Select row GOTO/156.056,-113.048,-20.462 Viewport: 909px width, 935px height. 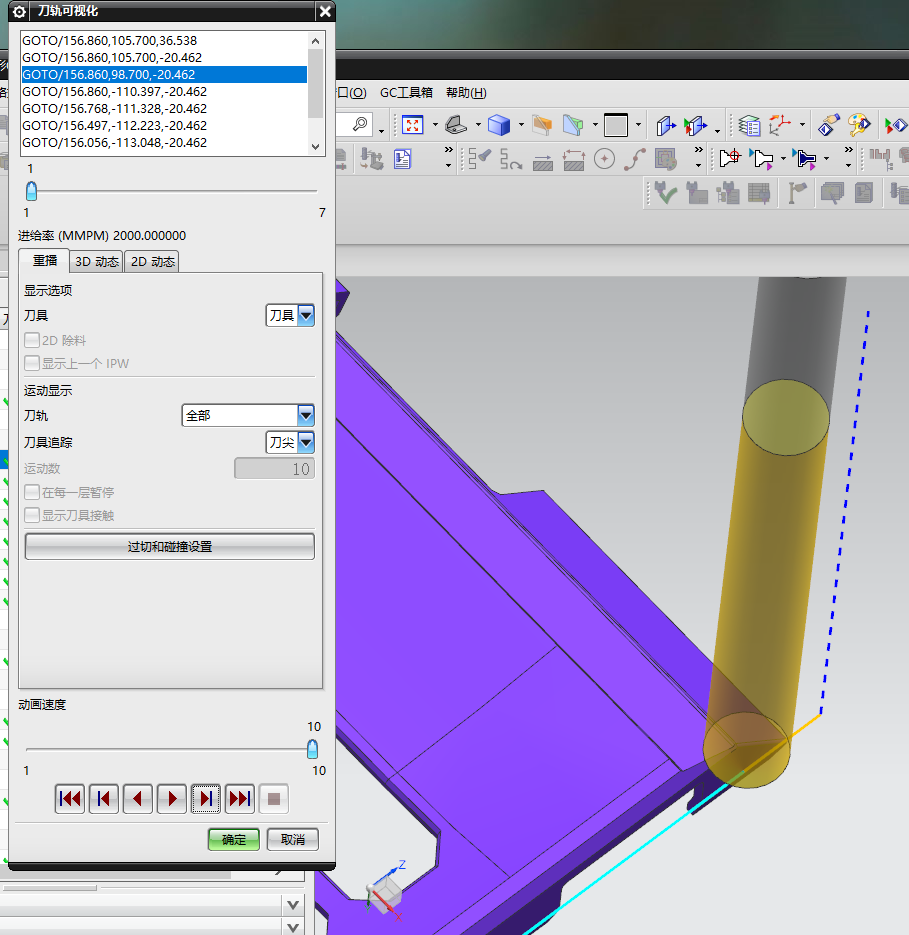pyautogui.click(x=164, y=143)
